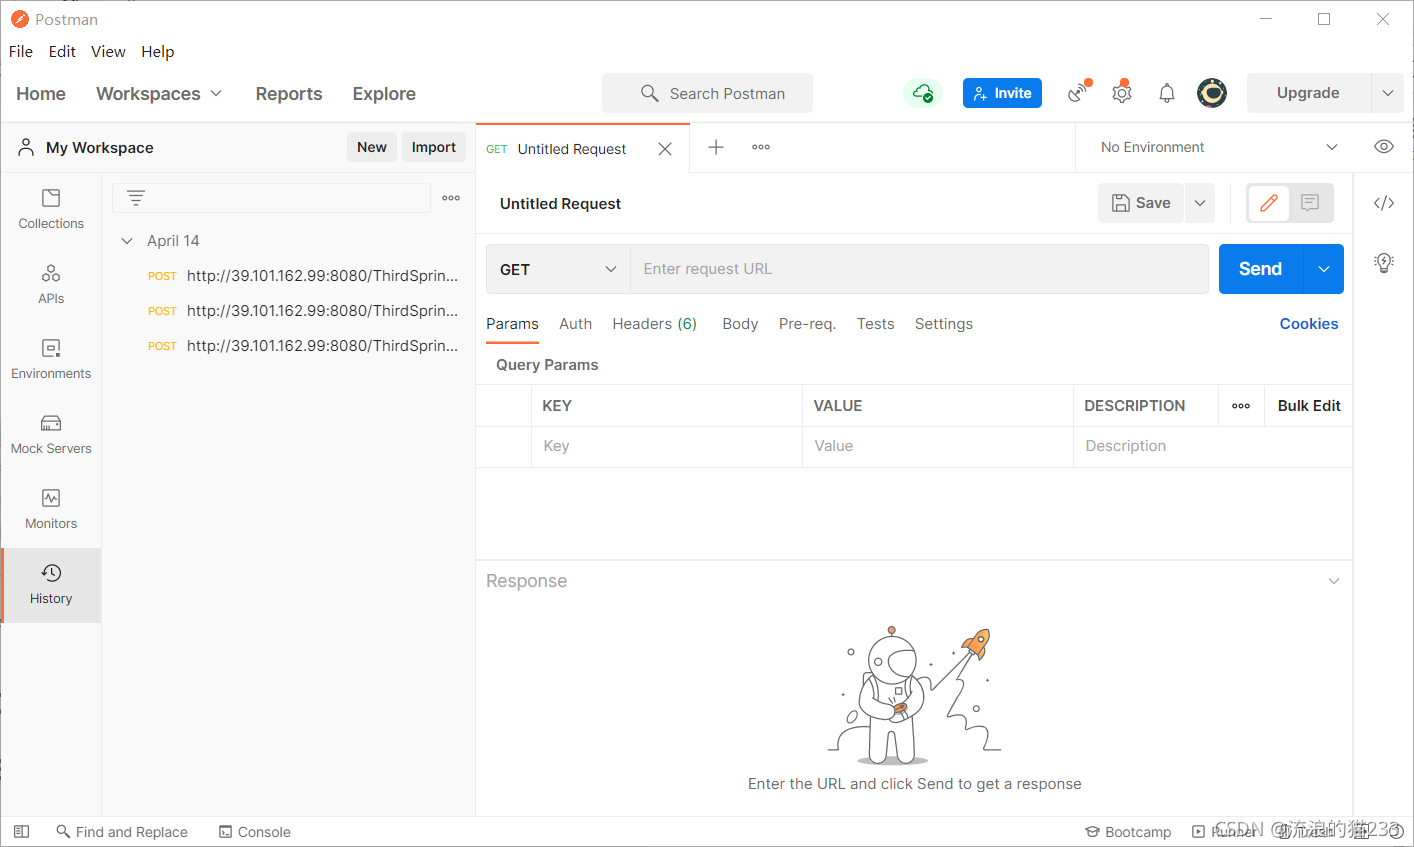Open the settings gear icon
1414x847 pixels.
tap(1122, 93)
